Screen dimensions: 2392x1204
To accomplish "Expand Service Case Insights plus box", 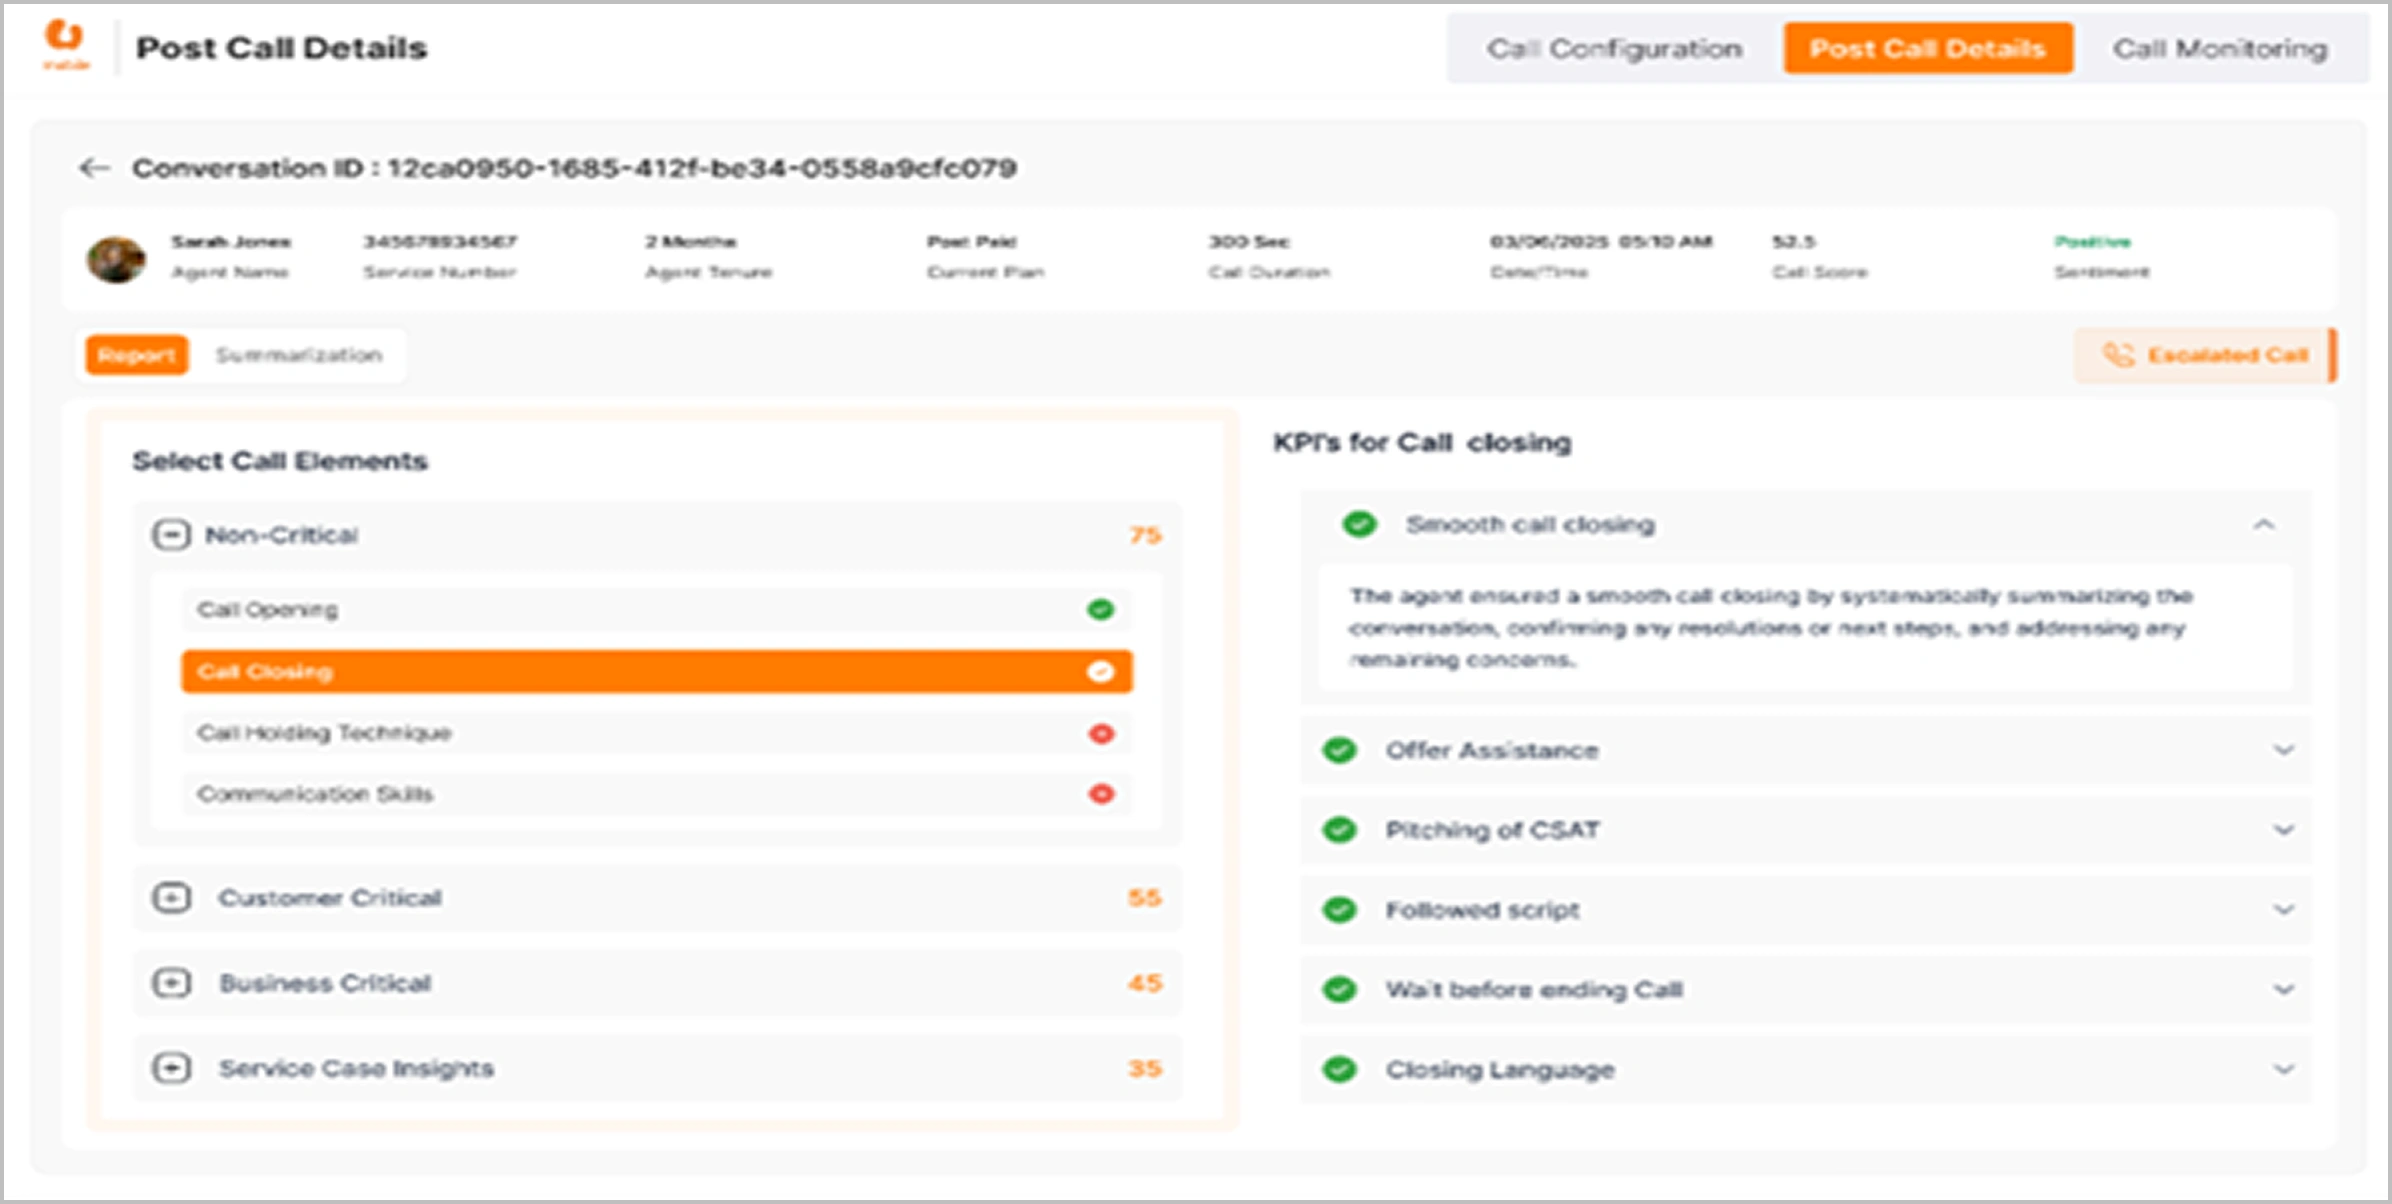I will click(x=171, y=1068).
